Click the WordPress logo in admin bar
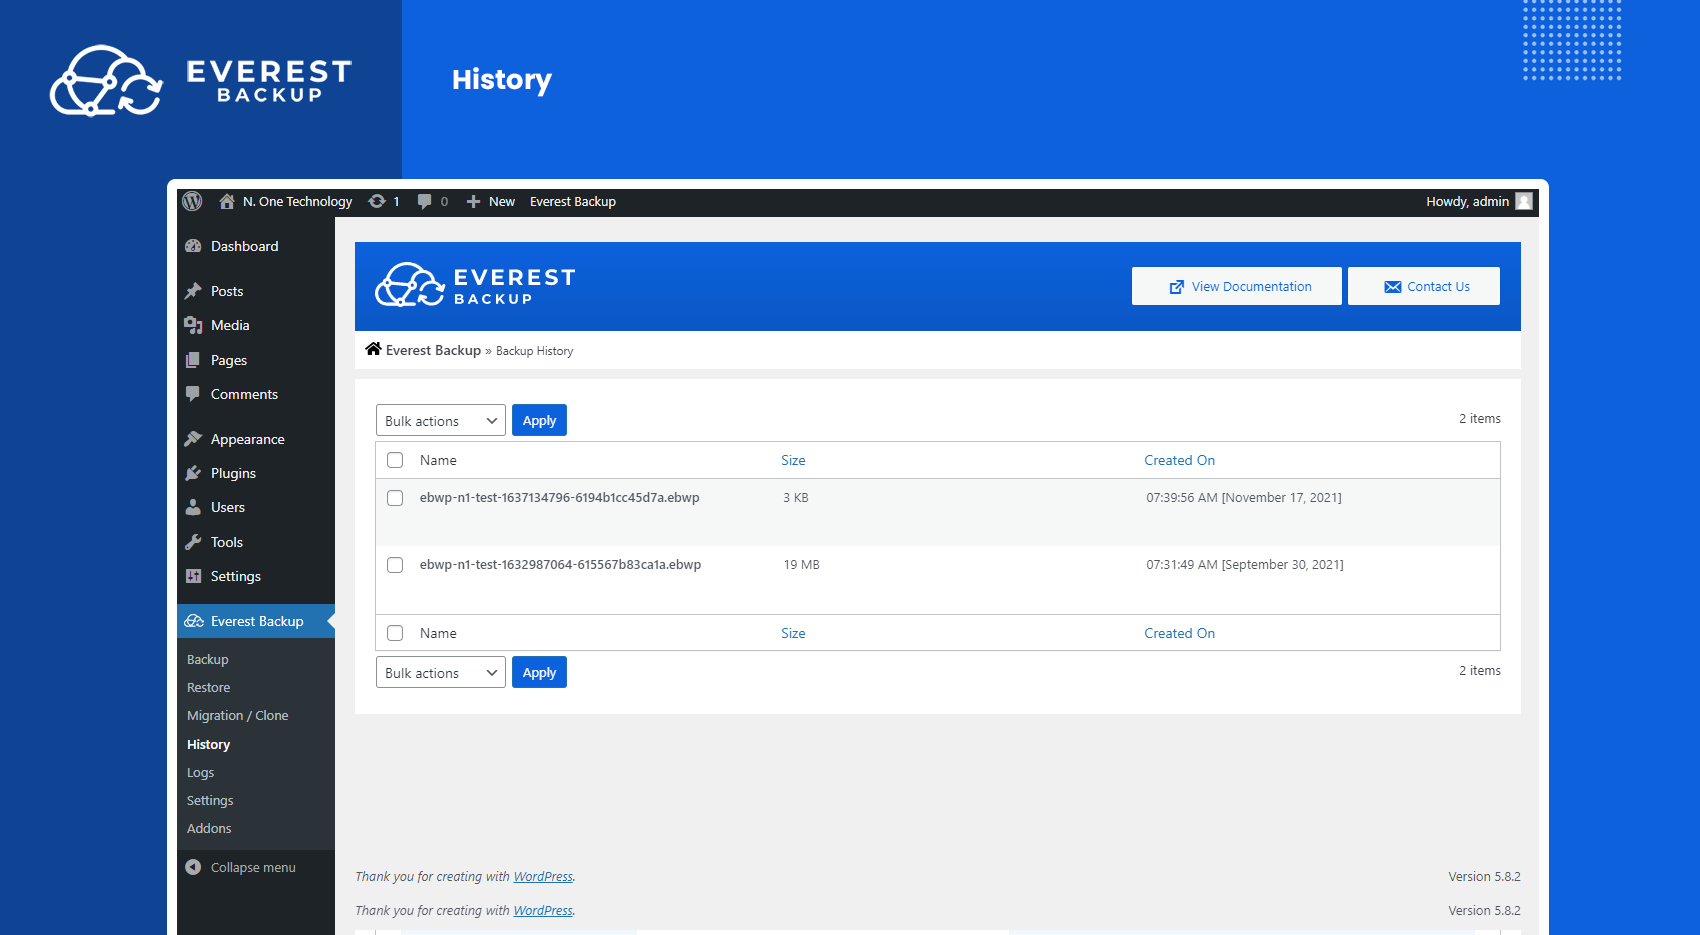The height and width of the screenshot is (935, 1700). click(192, 201)
